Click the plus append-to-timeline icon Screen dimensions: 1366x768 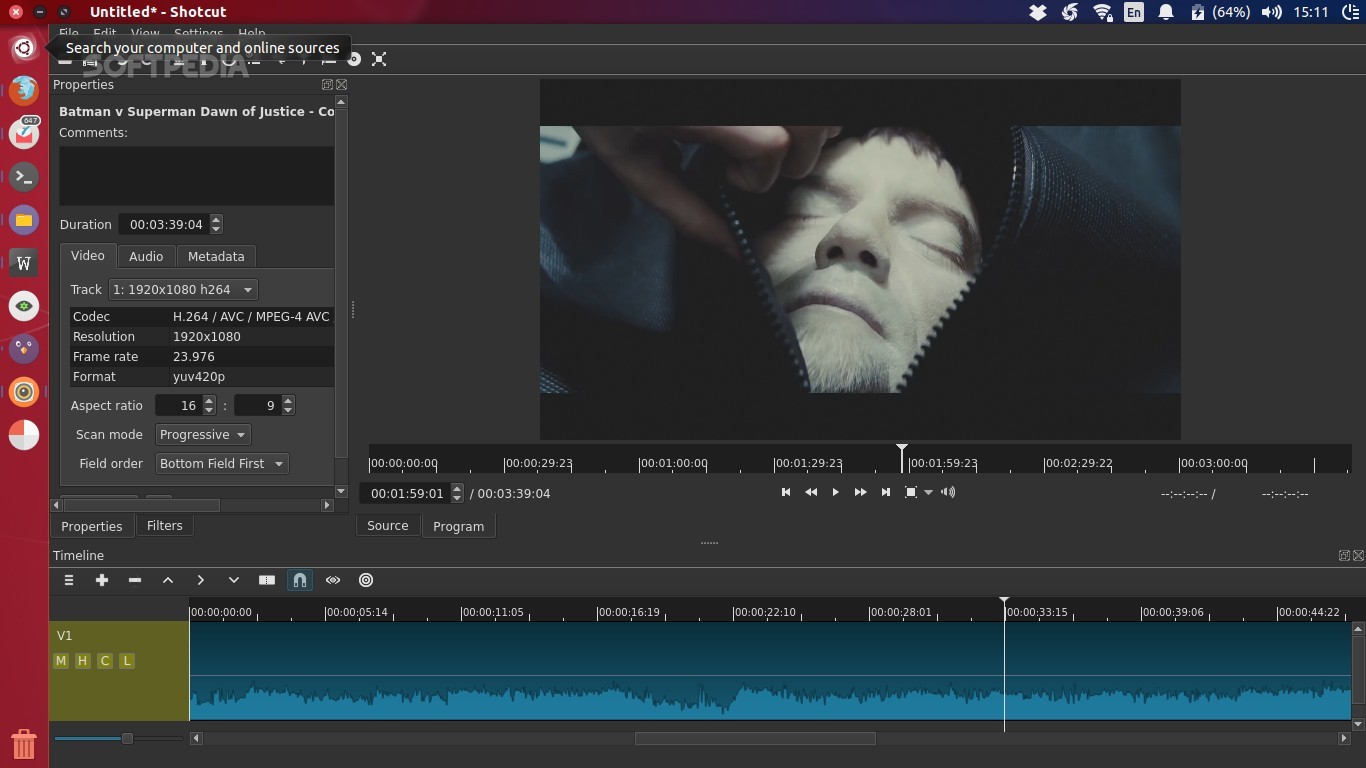[x=102, y=580]
